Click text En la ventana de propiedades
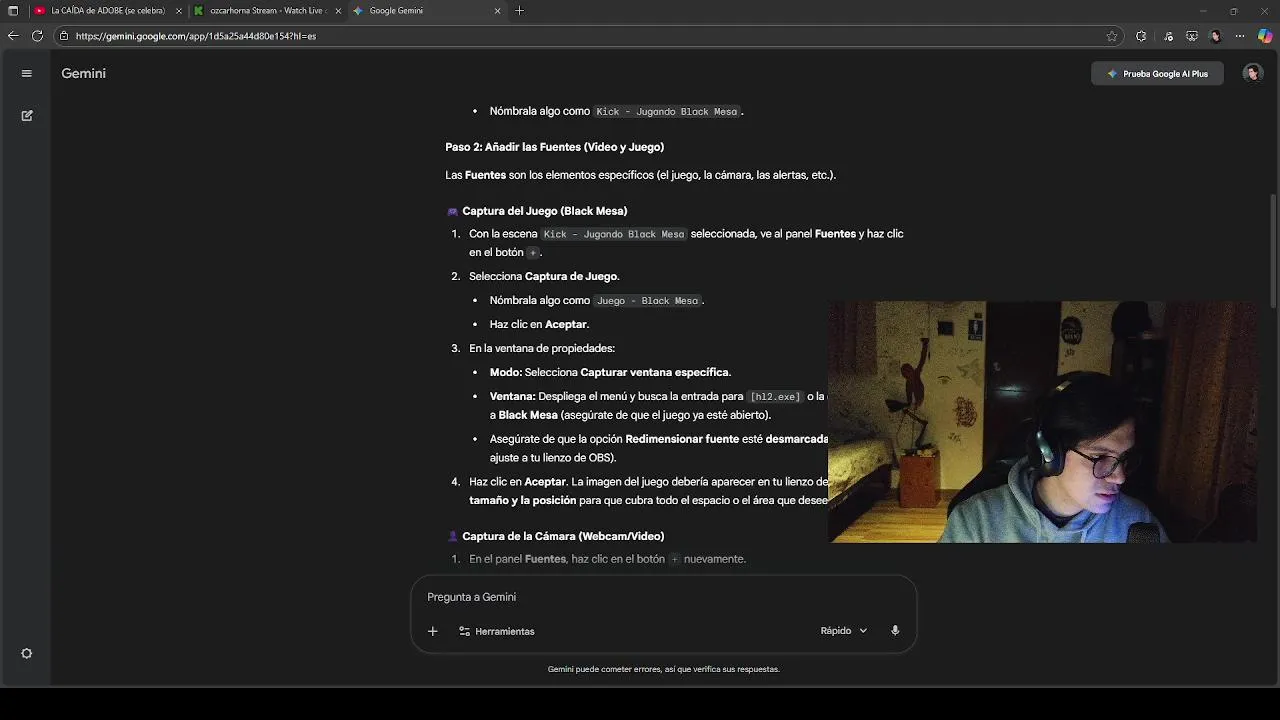This screenshot has width=1280, height=720. point(542,349)
